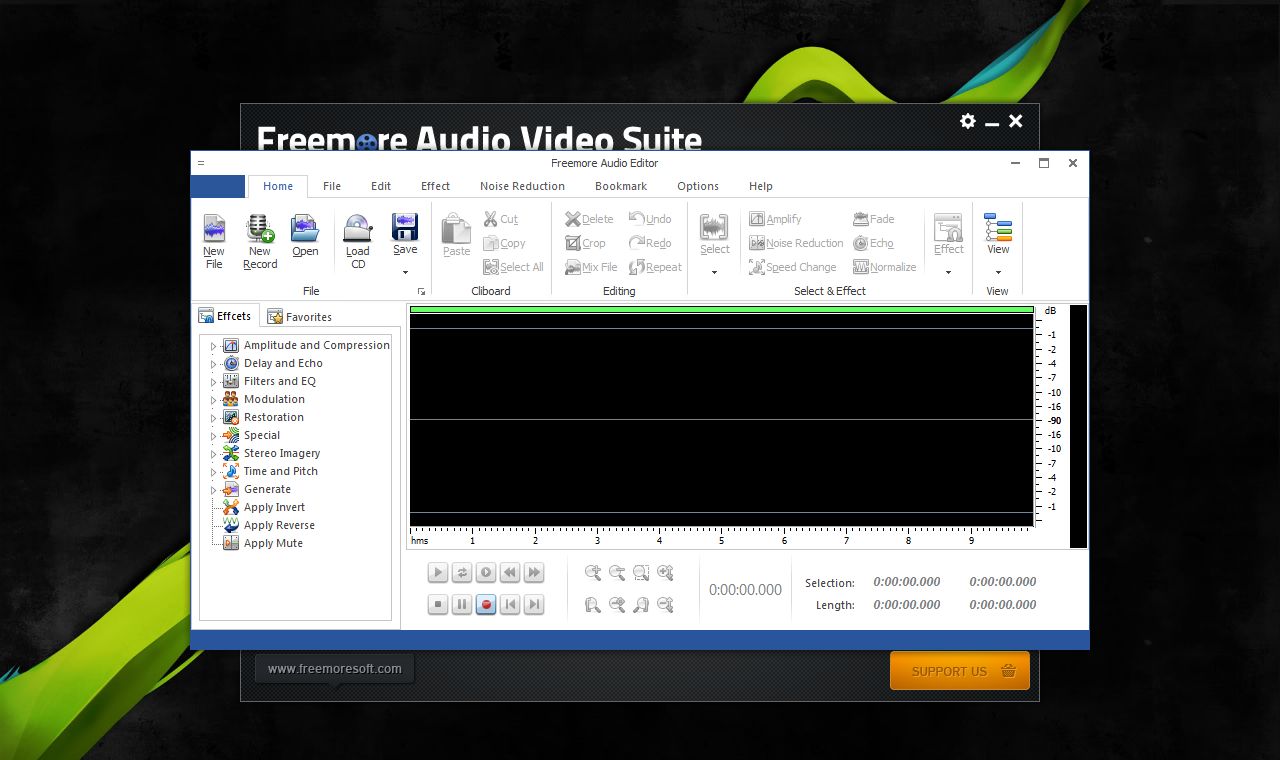
Task: Expand the Time and Pitch node
Action: tap(213, 472)
